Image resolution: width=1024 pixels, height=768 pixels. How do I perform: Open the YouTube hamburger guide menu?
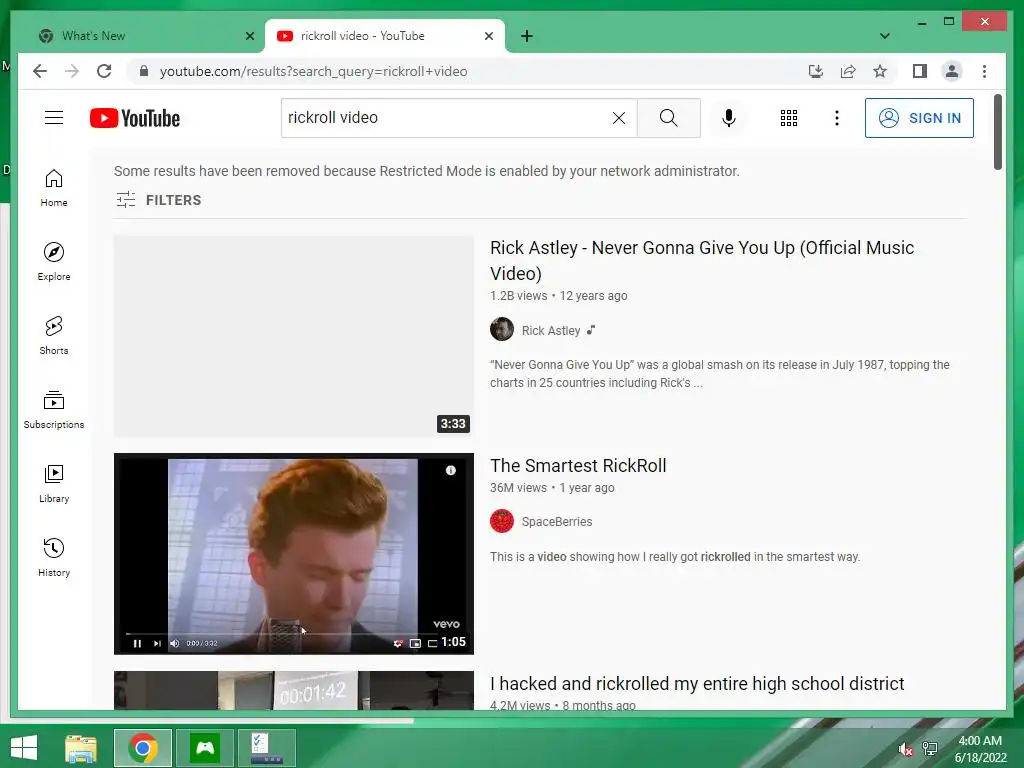(x=54, y=118)
